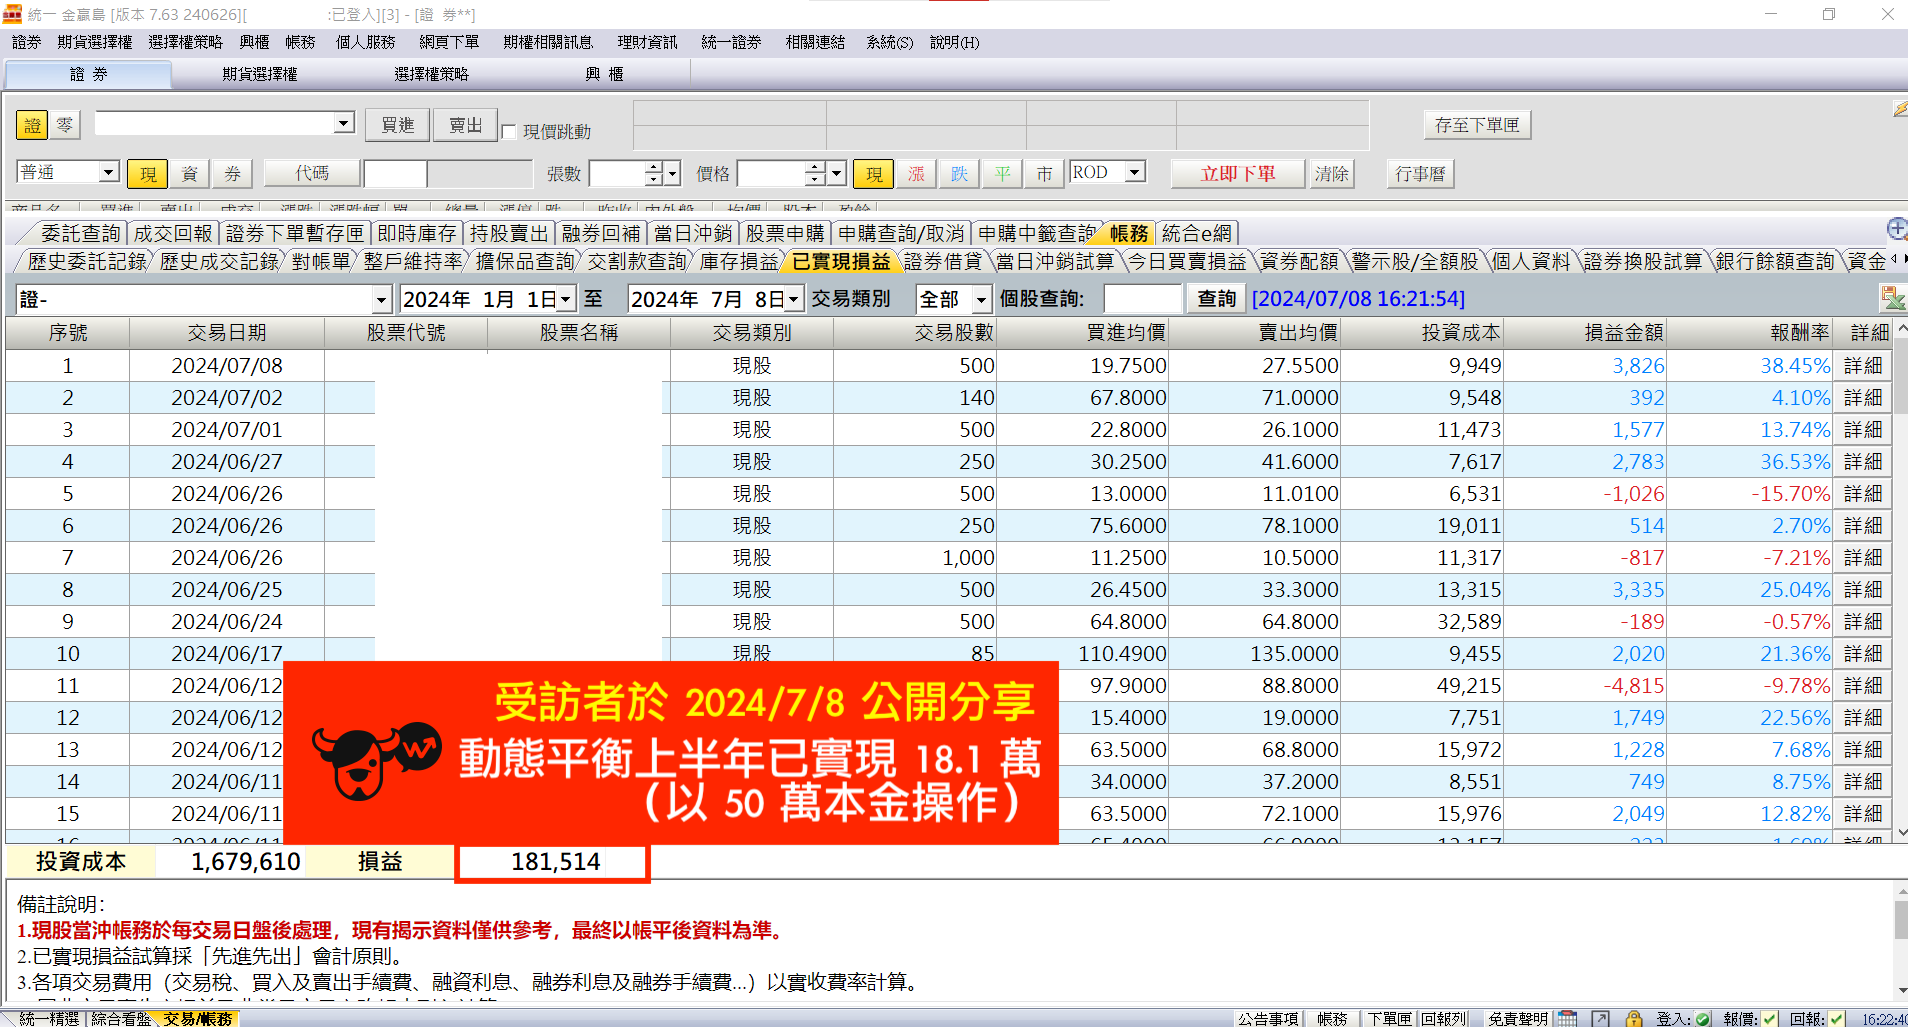Switch to the 當日沖銷試算 sub-tab
The height and width of the screenshot is (1027, 1908).
(1055, 261)
